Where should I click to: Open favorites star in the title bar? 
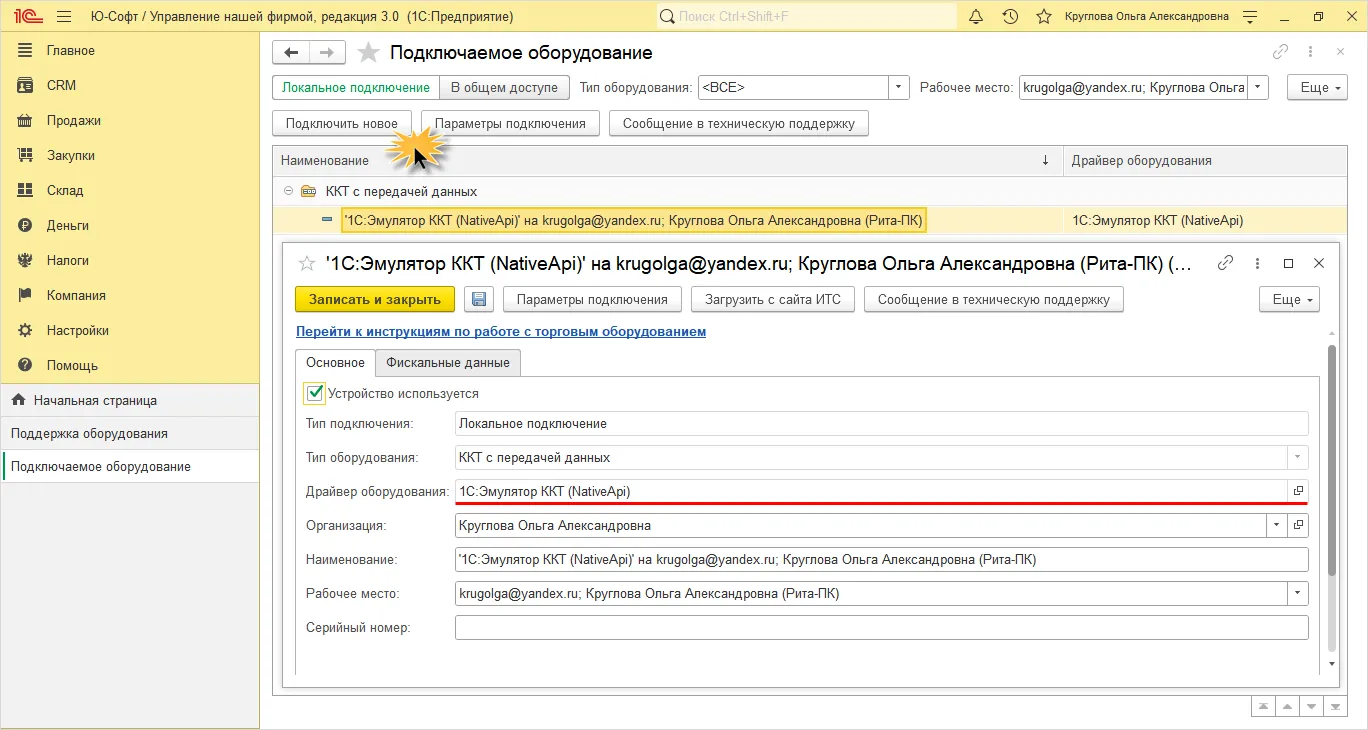[x=1044, y=17]
